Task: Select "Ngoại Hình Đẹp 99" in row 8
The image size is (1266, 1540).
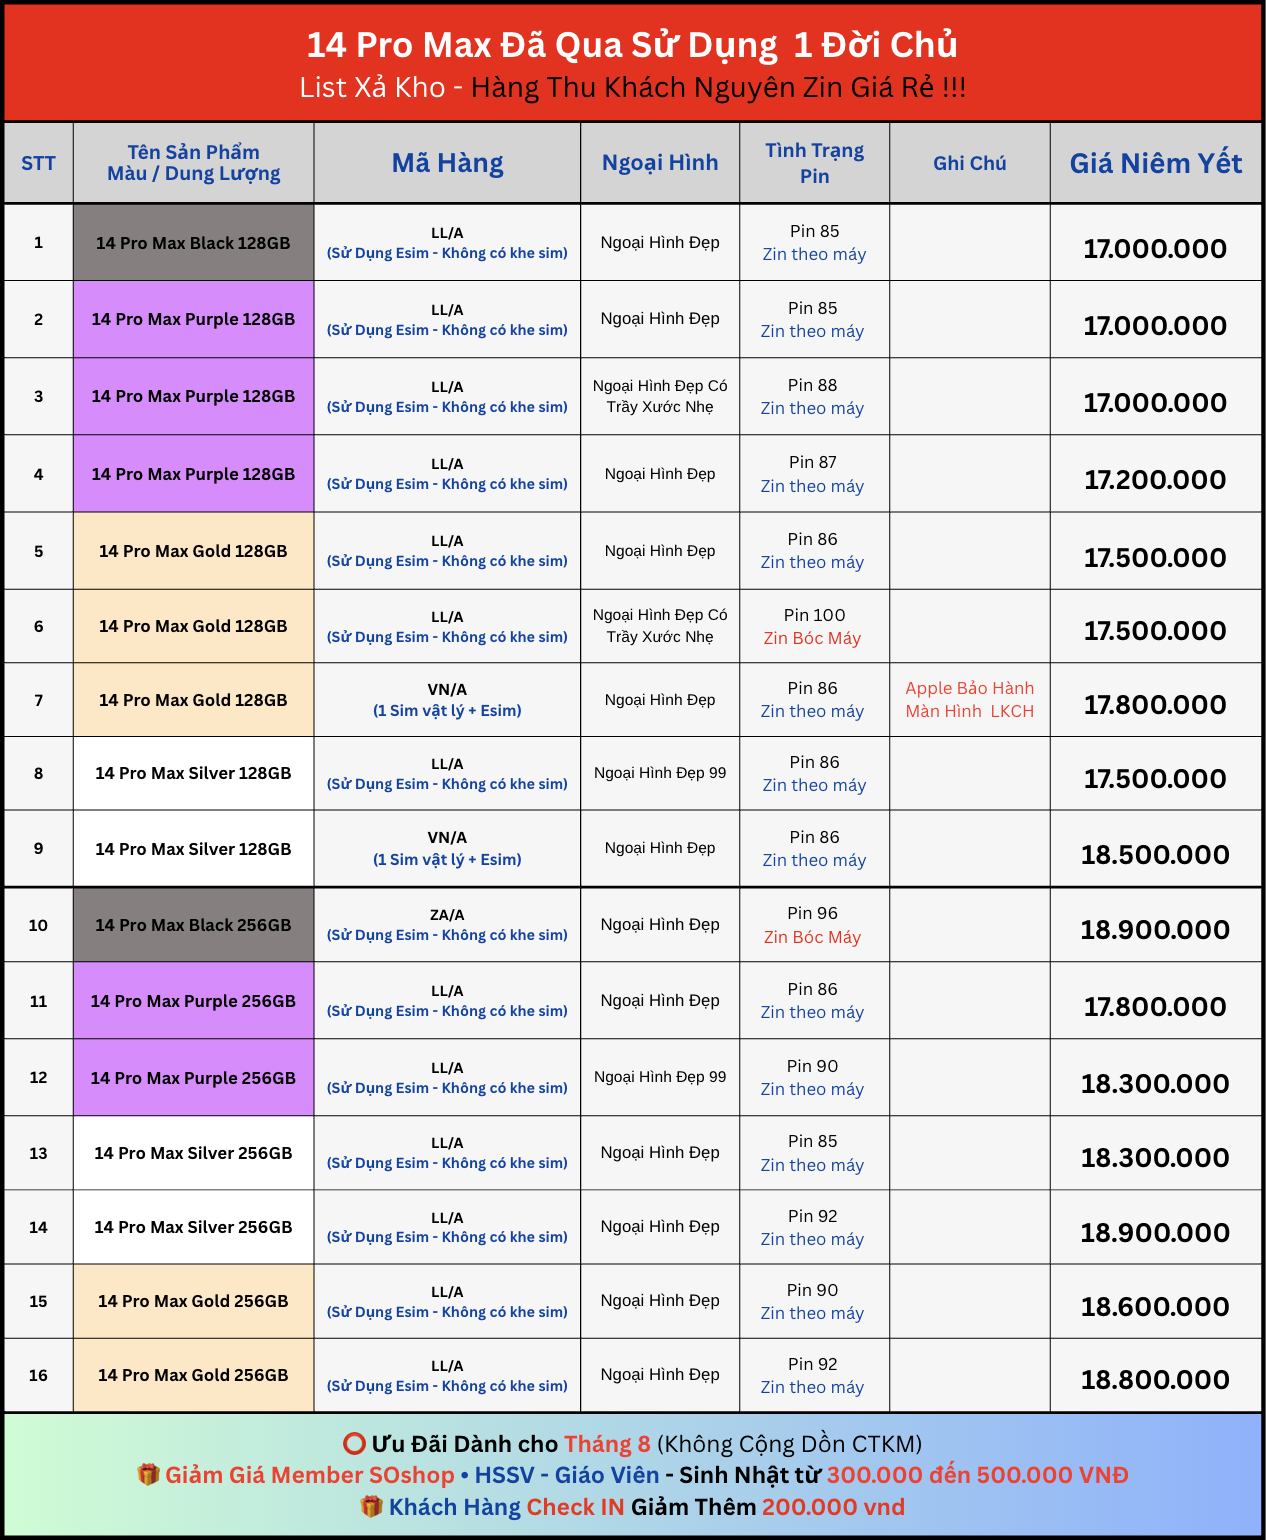Action: click(x=660, y=773)
